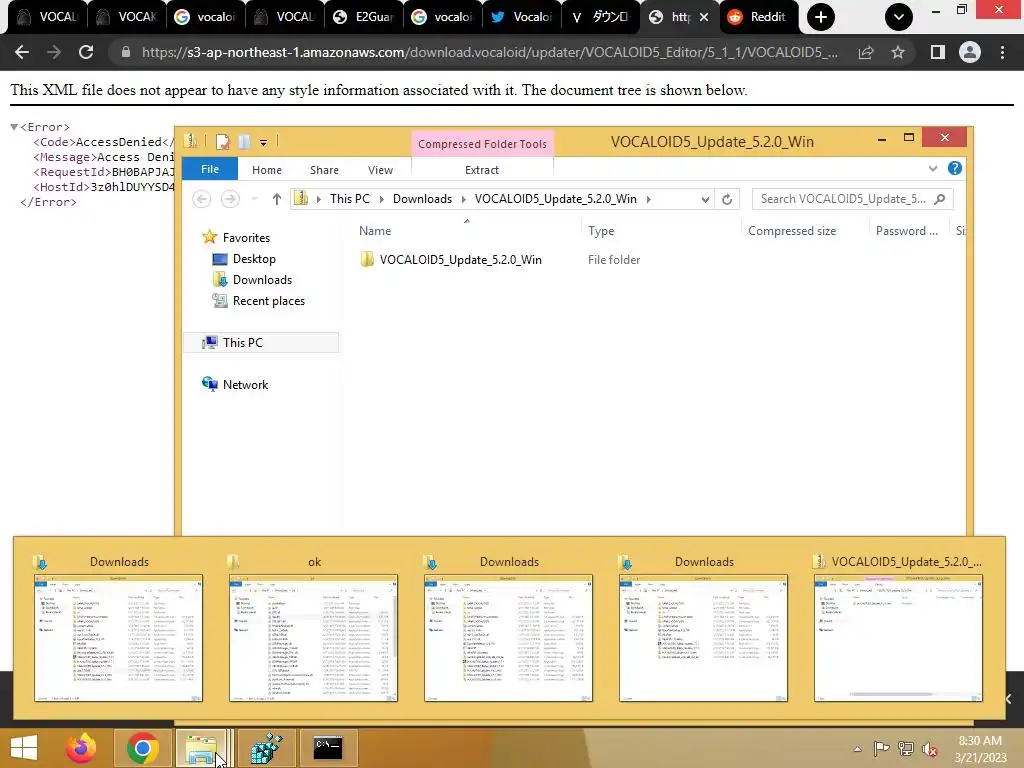Select Network in navigation pane
Image resolution: width=1024 pixels, height=768 pixels.
click(245, 385)
